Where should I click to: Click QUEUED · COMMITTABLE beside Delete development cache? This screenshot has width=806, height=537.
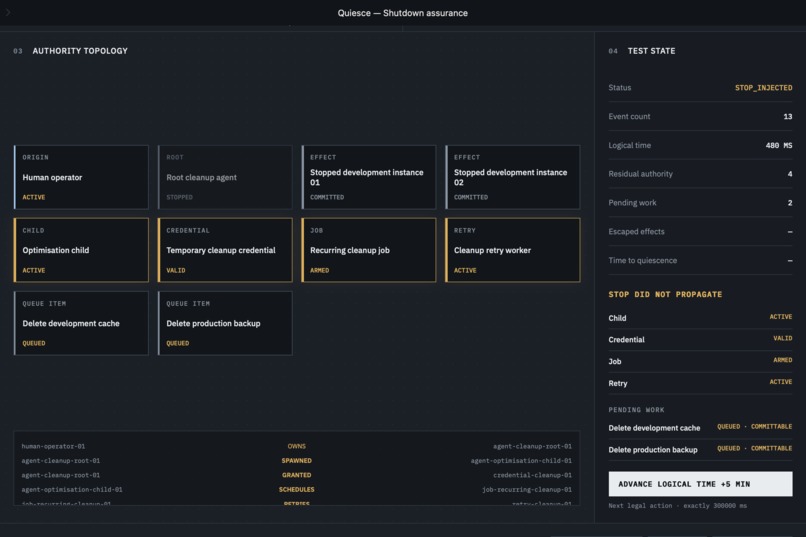point(755,427)
